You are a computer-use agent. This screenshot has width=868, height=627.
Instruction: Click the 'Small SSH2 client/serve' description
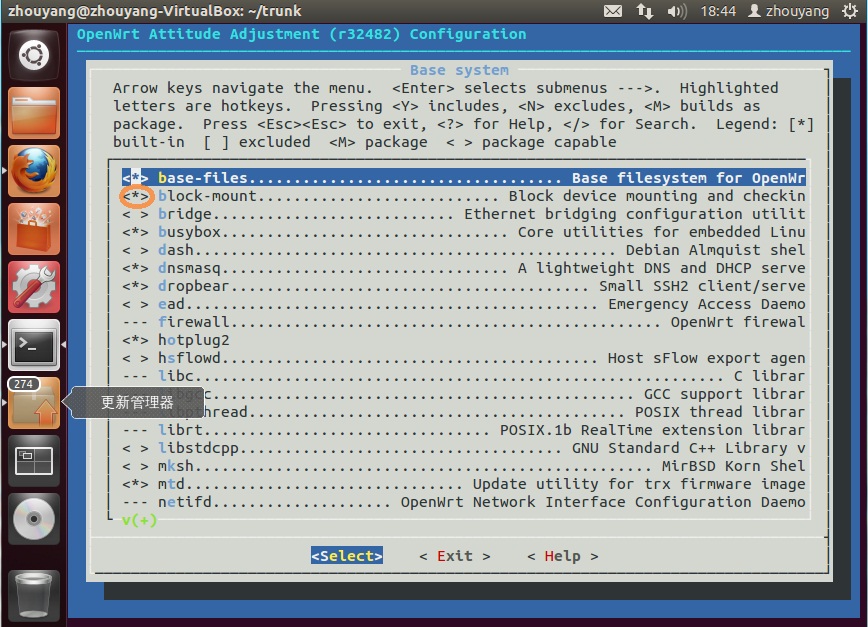pyautogui.click(x=702, y=286)
